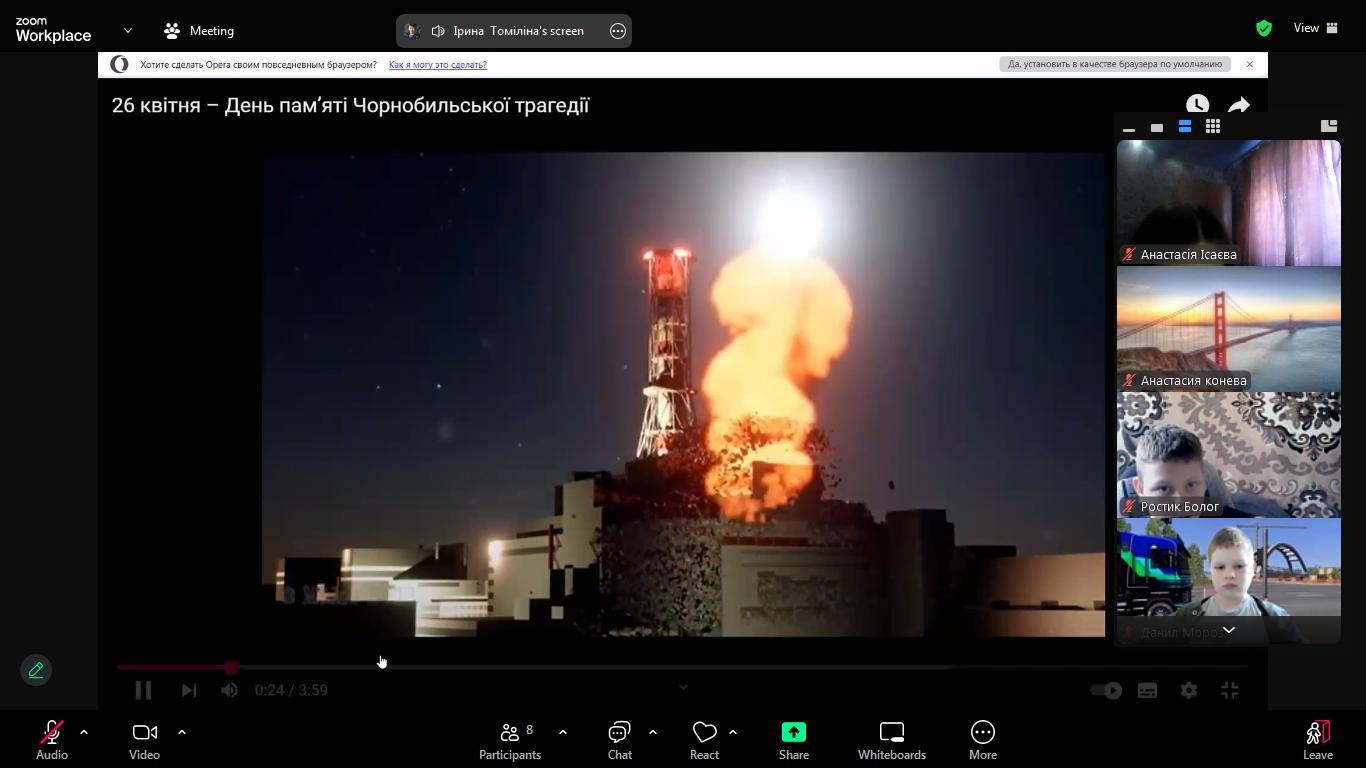
Task: Skip to the next video
Action: pos(188,690)
